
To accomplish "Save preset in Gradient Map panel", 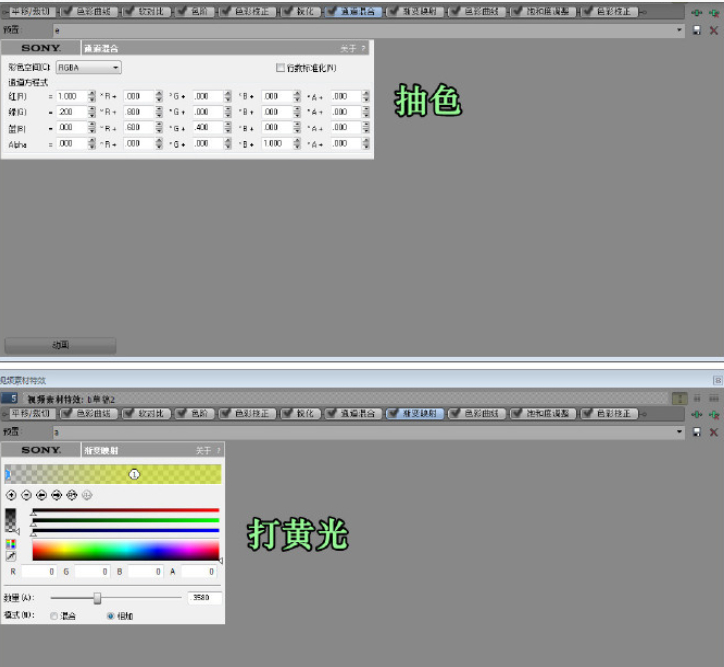I will (x=697, y=432).
